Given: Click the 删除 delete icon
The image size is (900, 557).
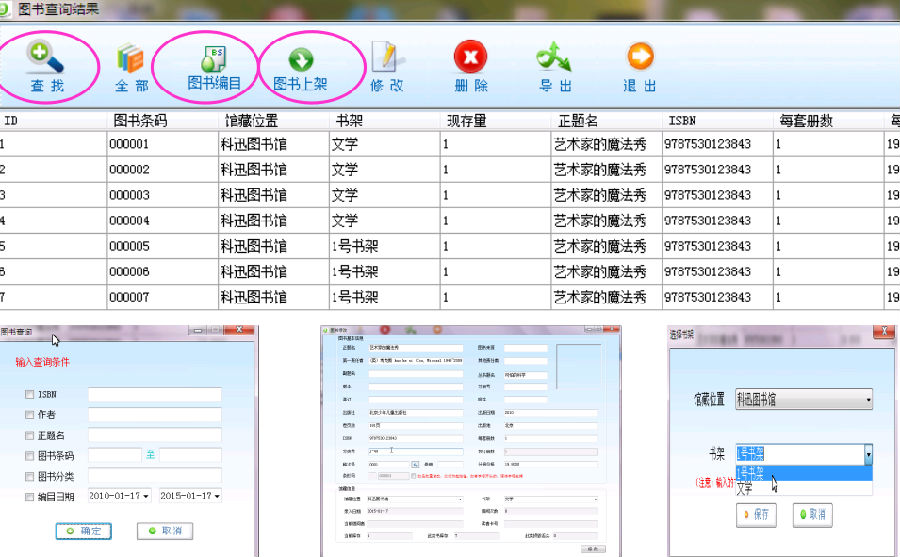Looking at the screenshot, I should [471, 67].
